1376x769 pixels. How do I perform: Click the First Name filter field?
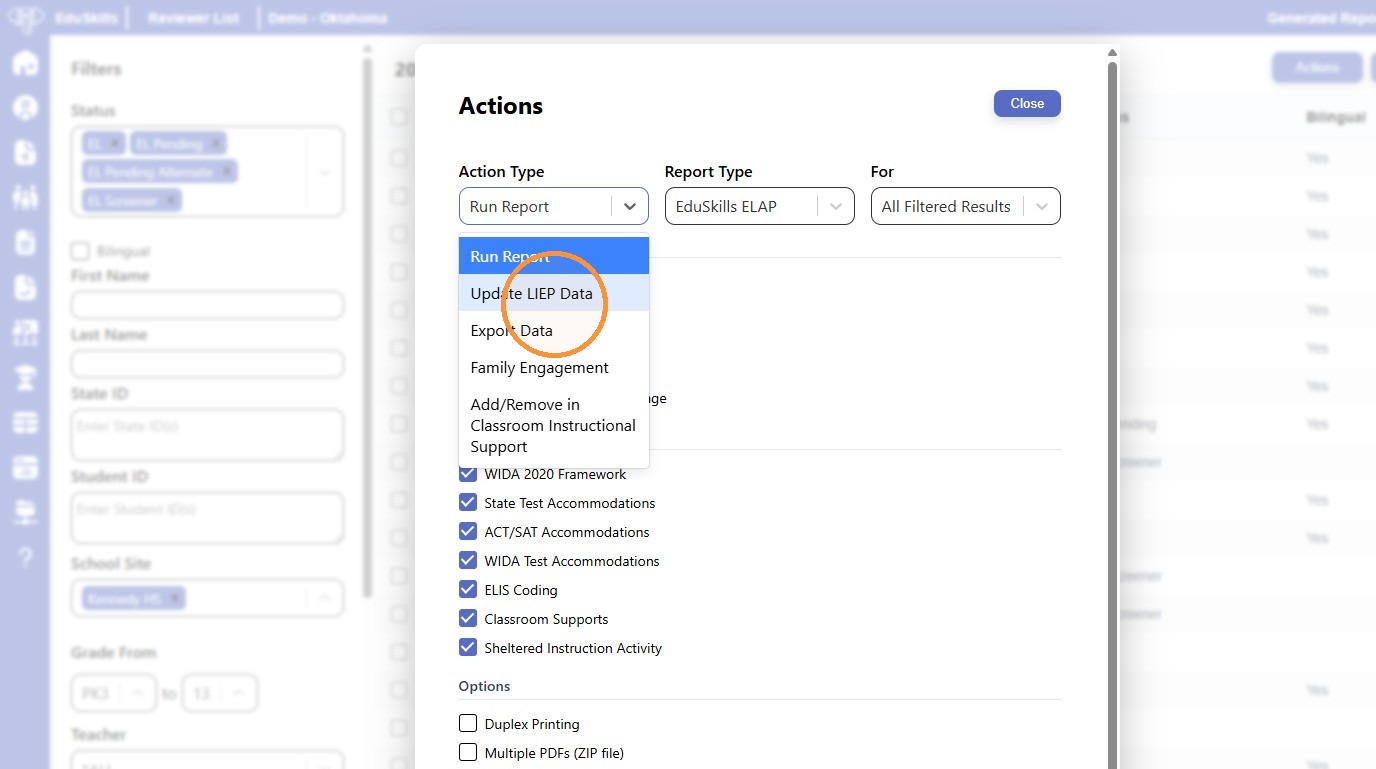pos(208,305)
